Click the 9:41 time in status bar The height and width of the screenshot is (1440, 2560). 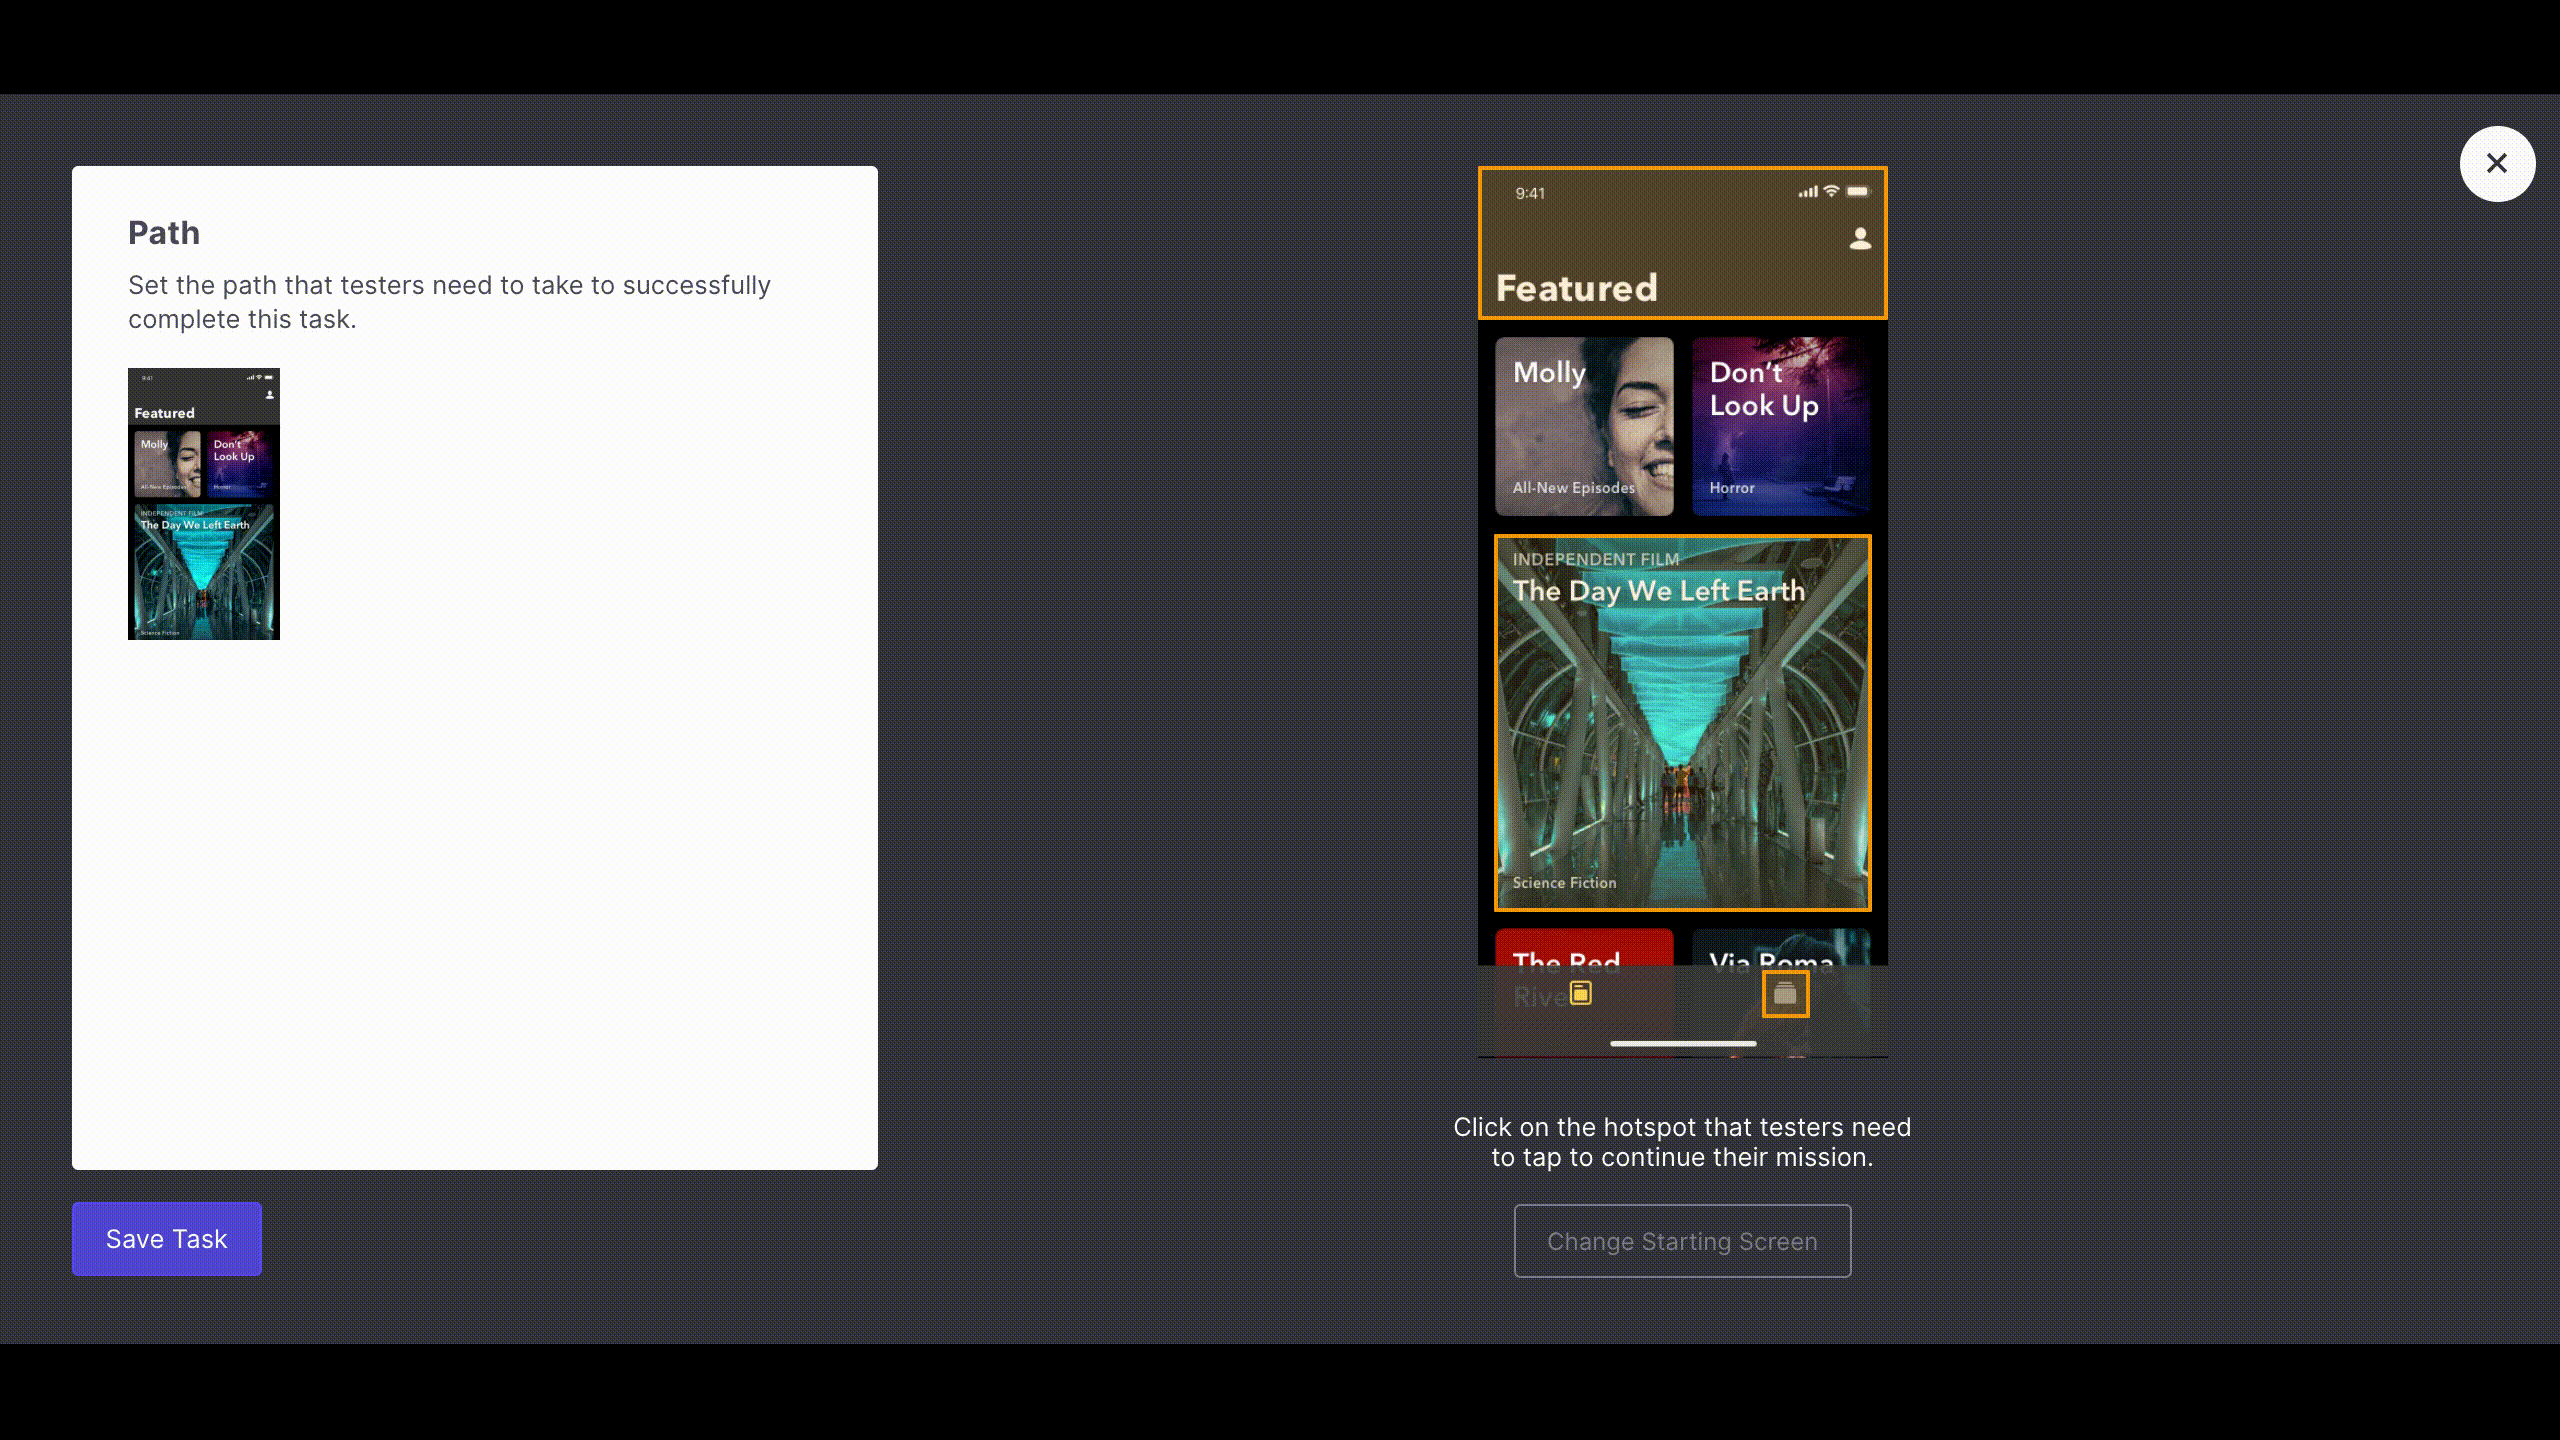tap(1530, 193)
